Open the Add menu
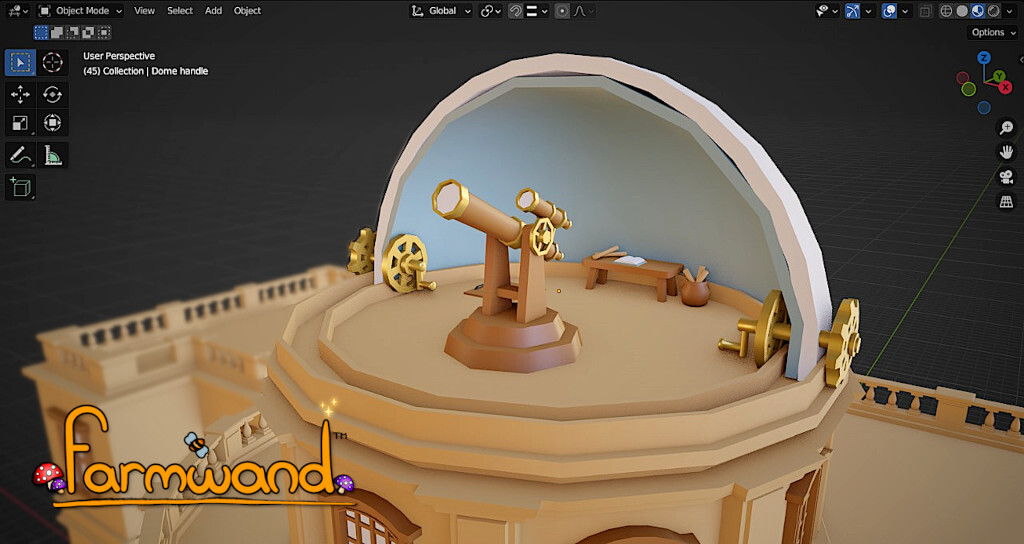 214,10
